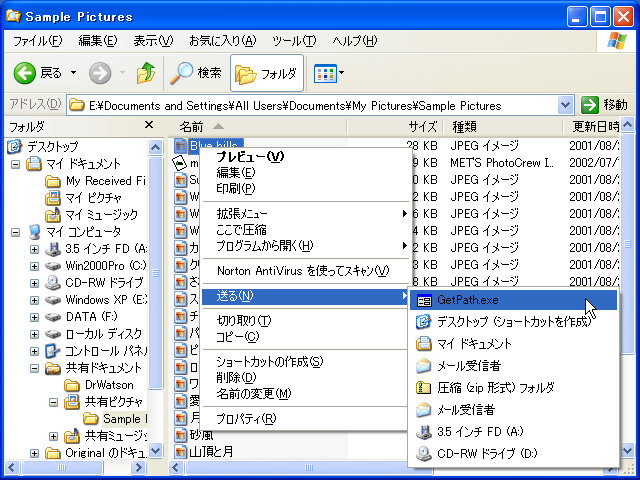Screen dimensions: 640x480
Task: Select the マイ ピクチャ folder icon in tree
Action: click(x=53, y=198)
